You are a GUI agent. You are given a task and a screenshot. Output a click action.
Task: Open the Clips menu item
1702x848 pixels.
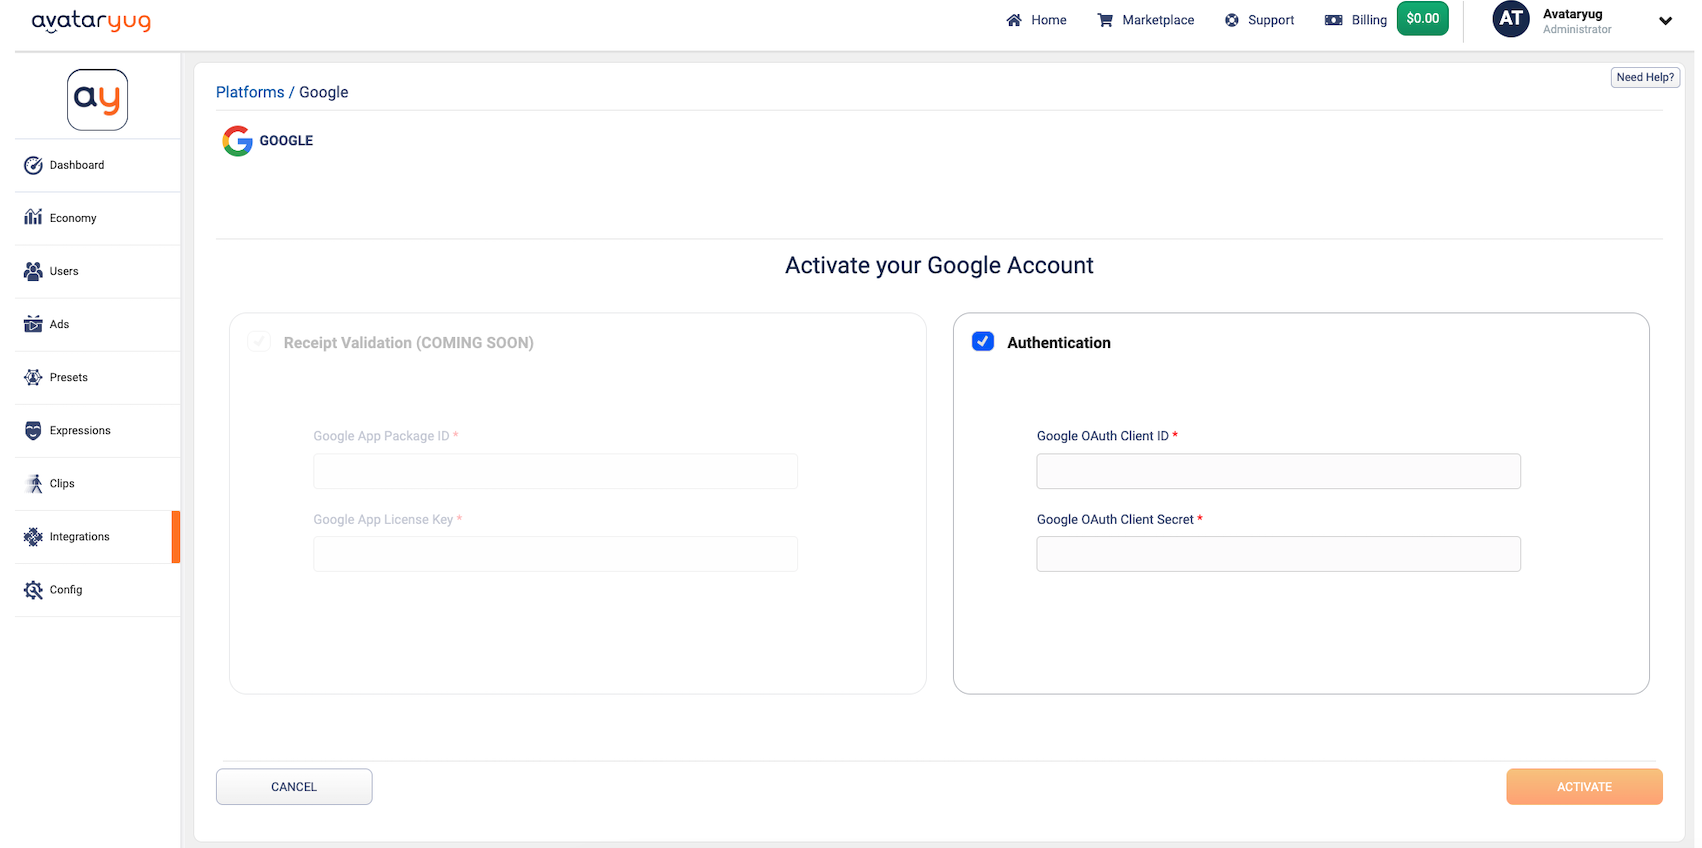click(97, 483)
